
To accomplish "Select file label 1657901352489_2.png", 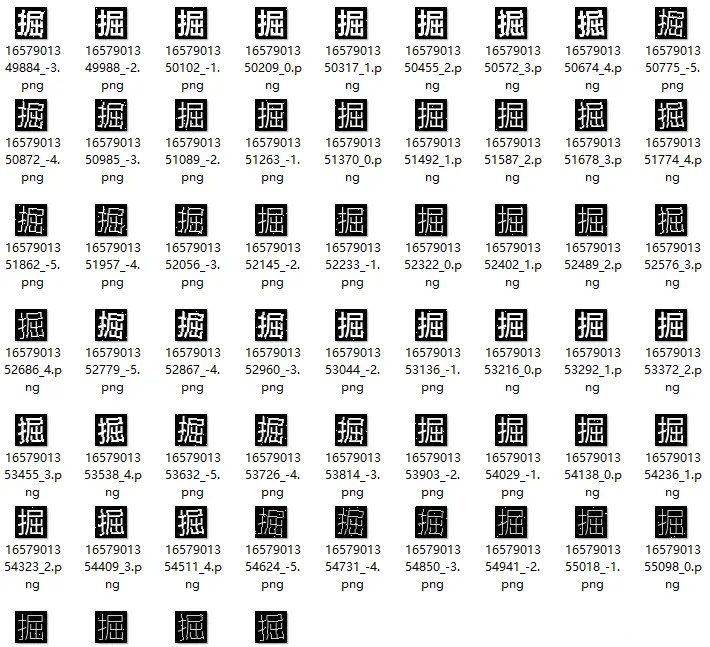I will click(x=593, y=265).
